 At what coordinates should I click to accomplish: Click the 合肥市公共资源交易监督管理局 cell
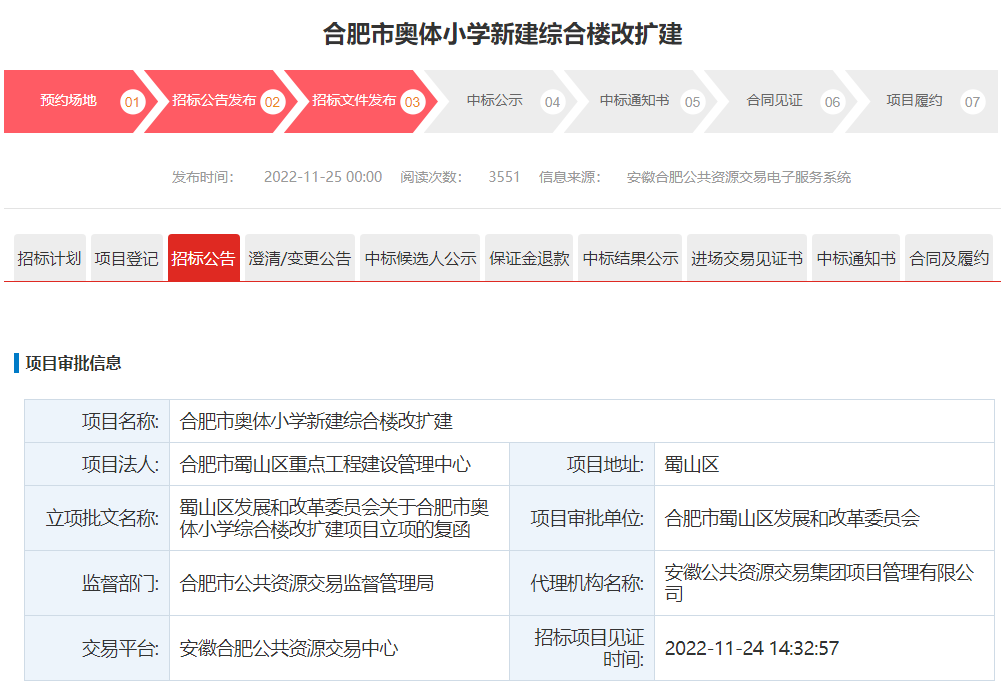pos(339,583)
